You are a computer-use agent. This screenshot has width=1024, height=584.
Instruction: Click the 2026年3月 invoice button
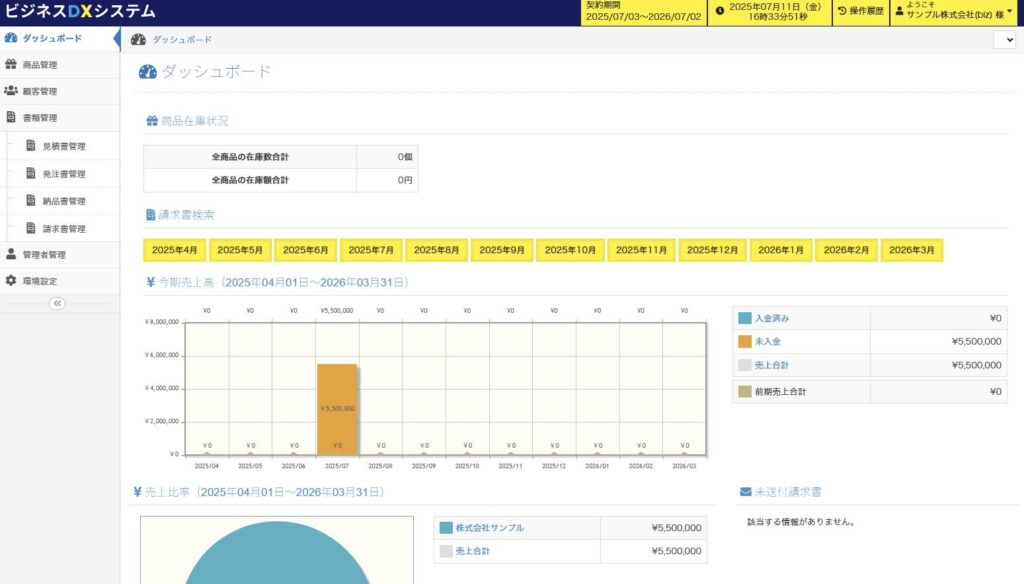coord(912,250)
